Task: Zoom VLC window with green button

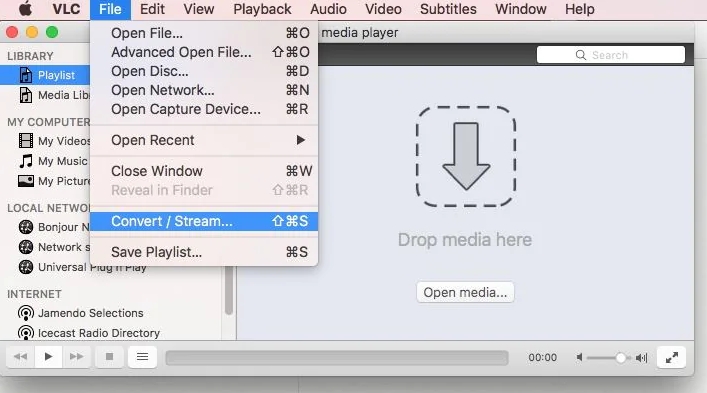Action: click(52, 32)
